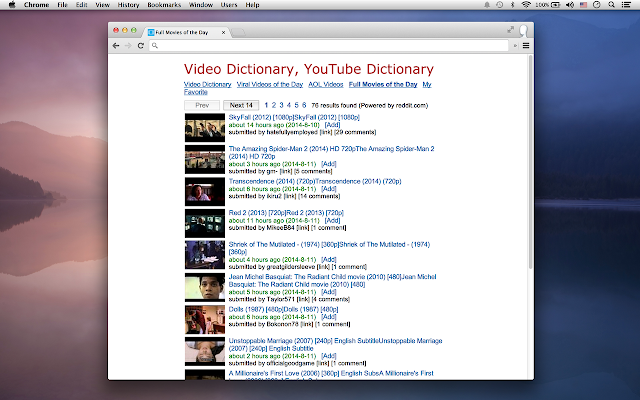Open the View menu
640x400 pixels.
click(102, 5)
